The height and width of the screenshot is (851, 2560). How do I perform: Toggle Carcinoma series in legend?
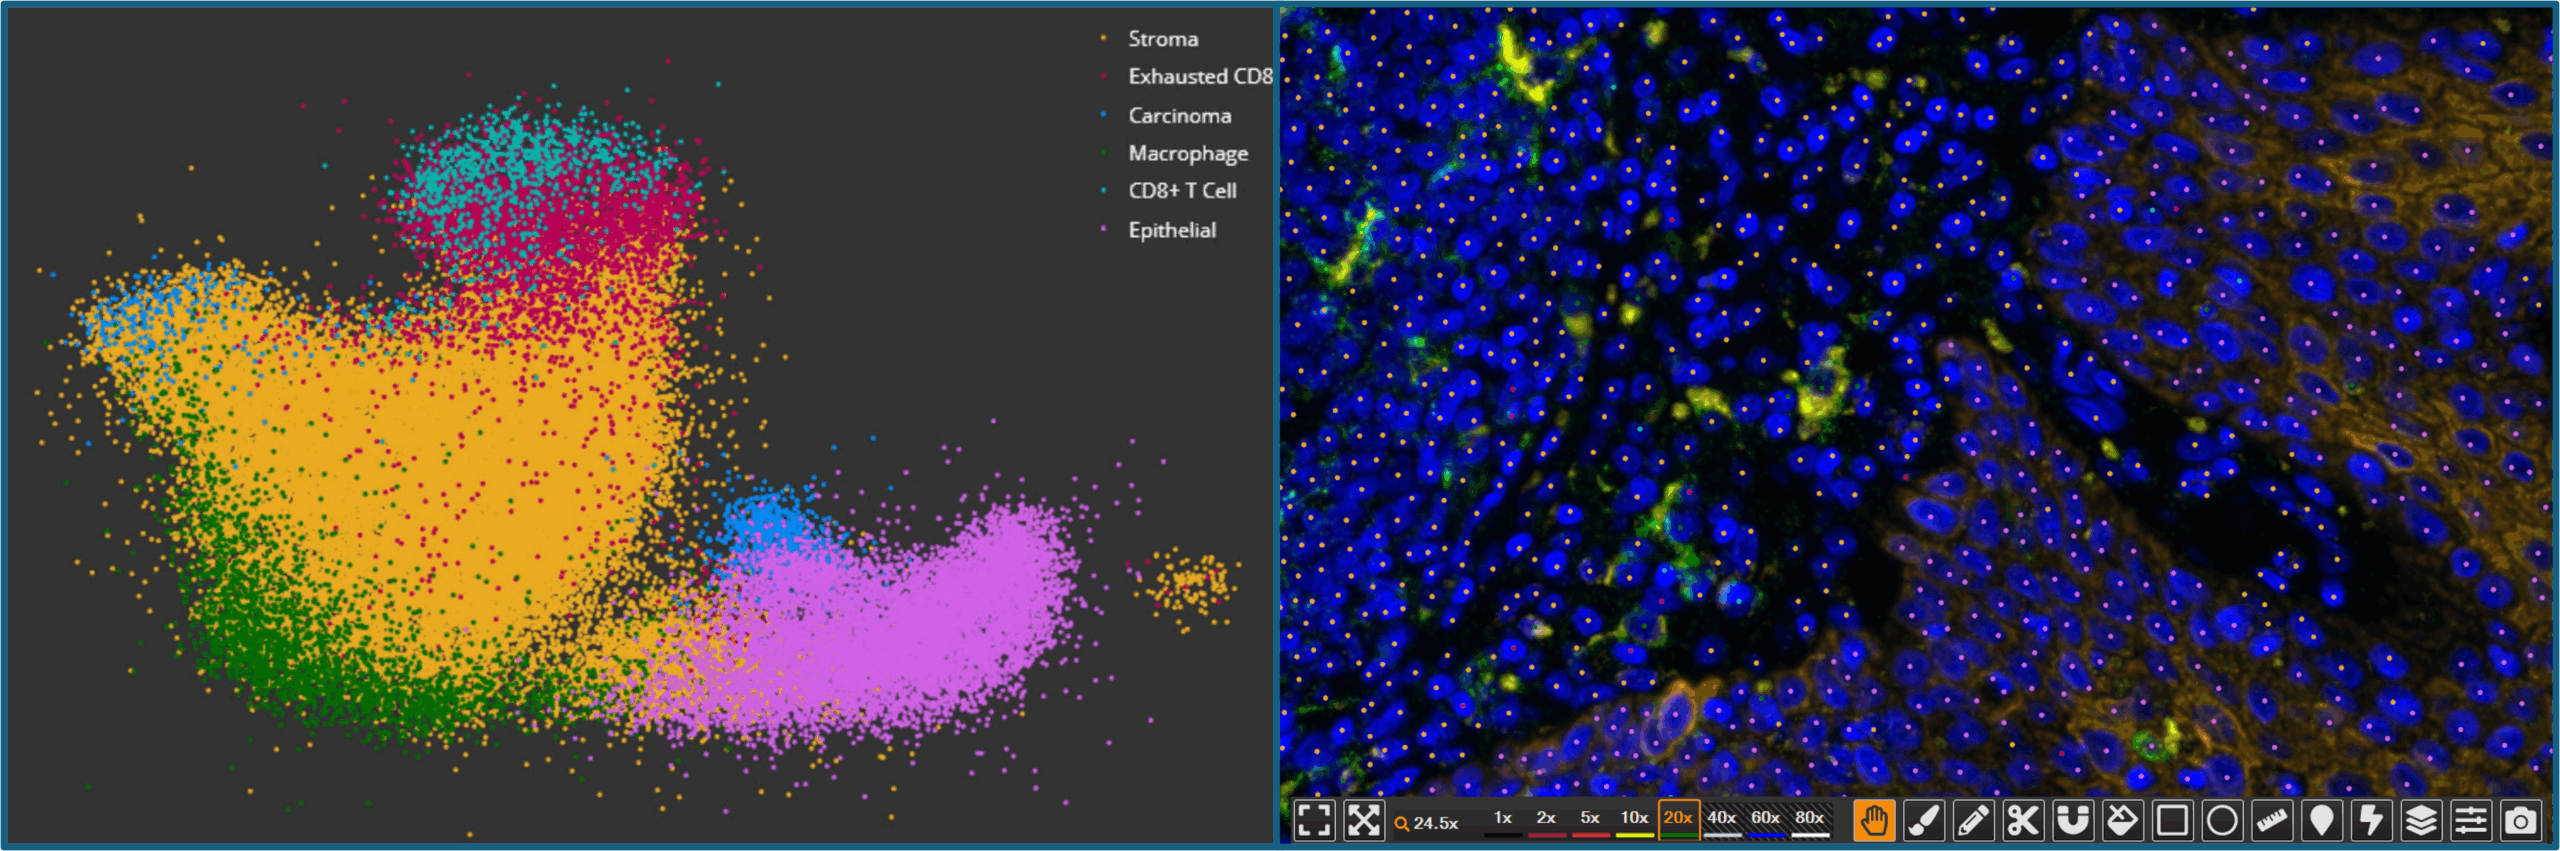coord(1166,116)
